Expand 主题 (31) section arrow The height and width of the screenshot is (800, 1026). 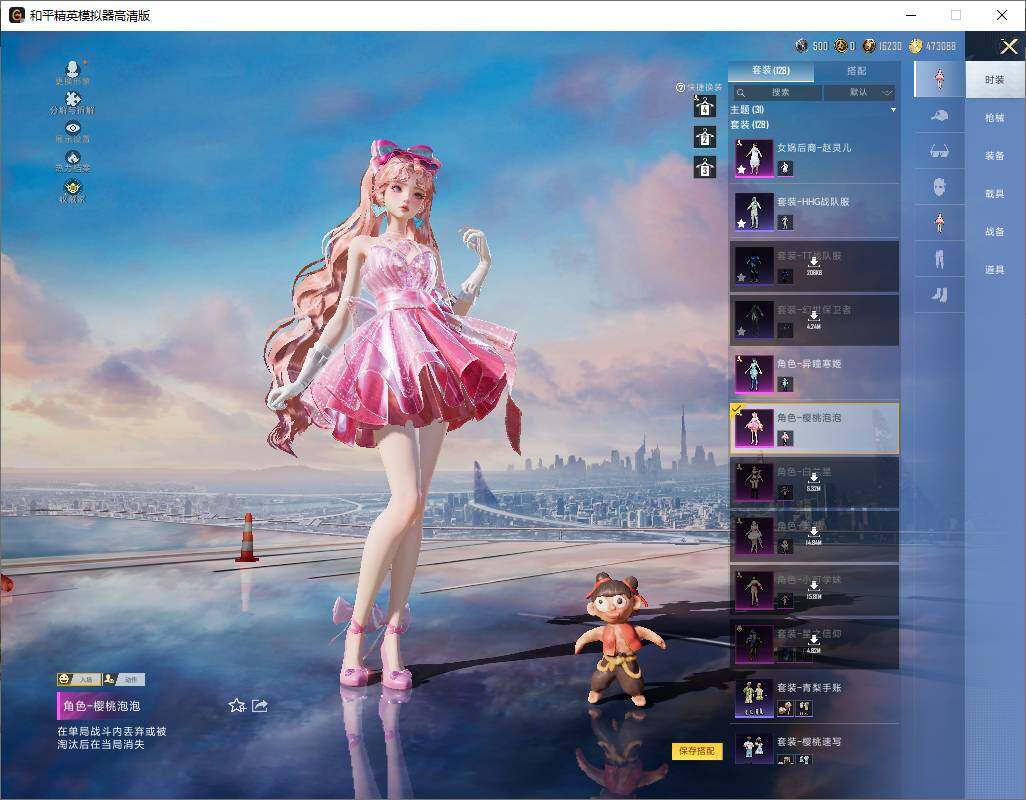[893, 110]
